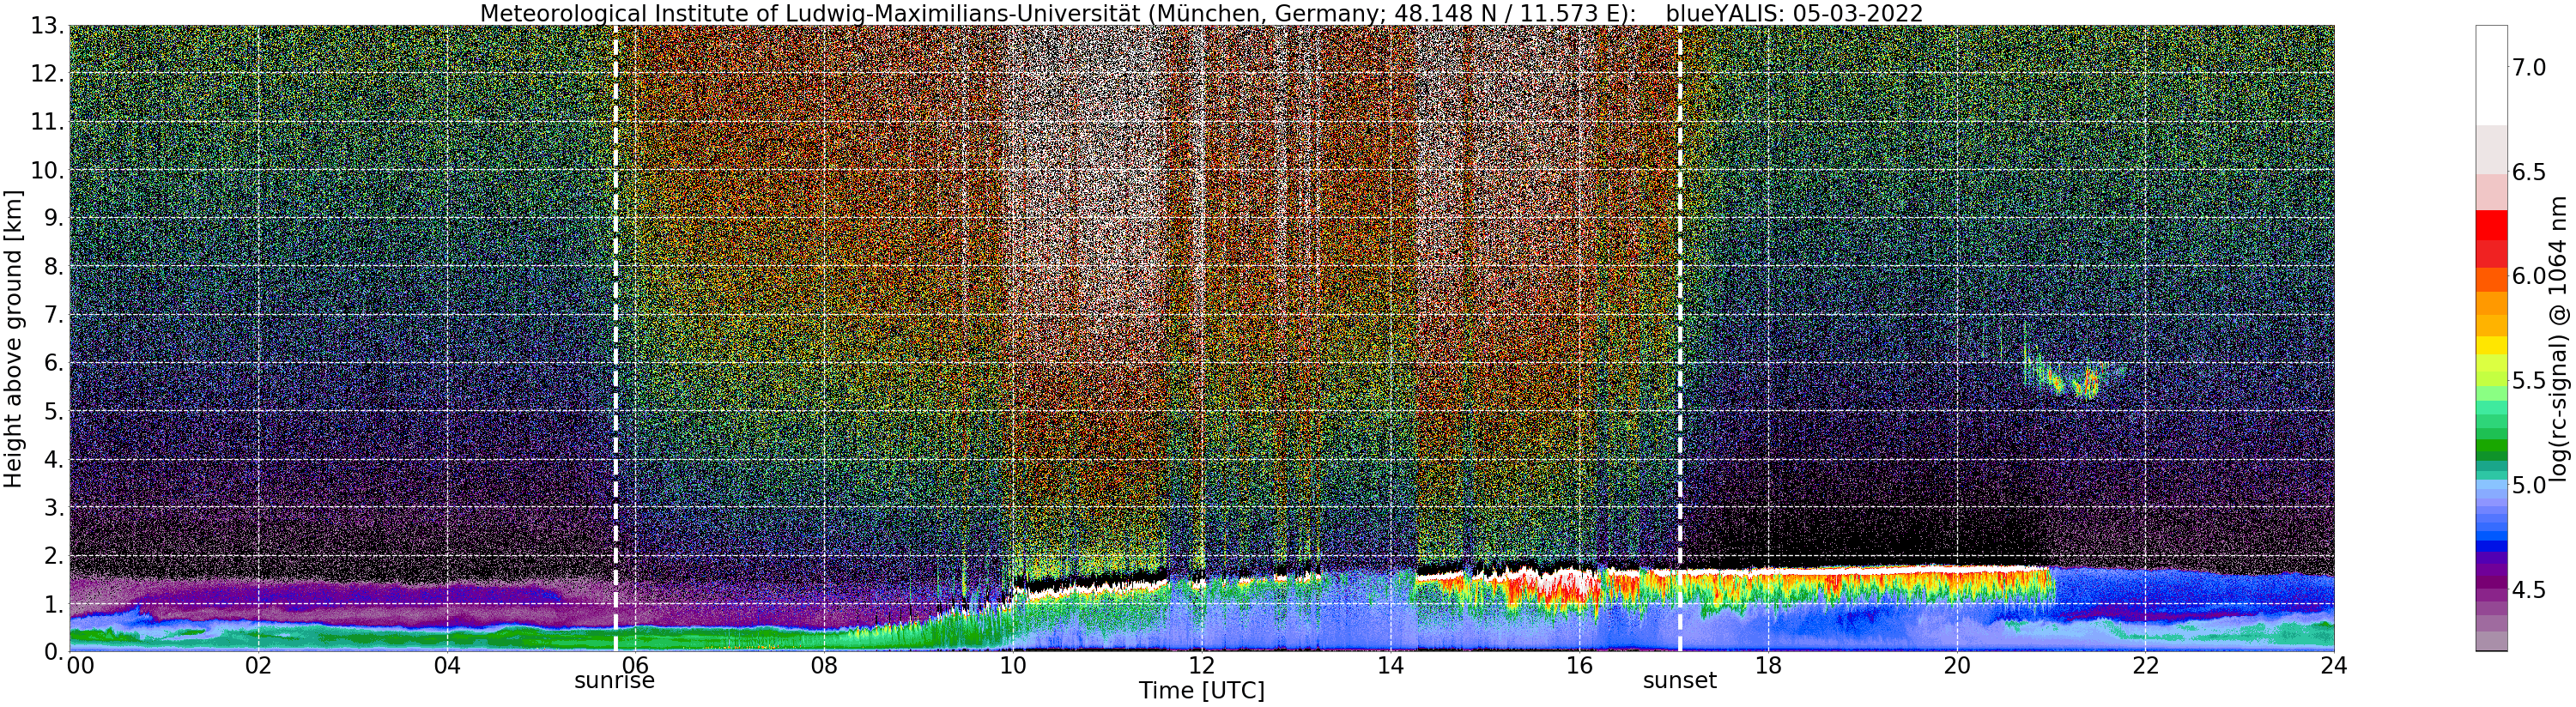Click the y-axis tick label '1.'
The image size is (2576, 707).
[54, 604]
